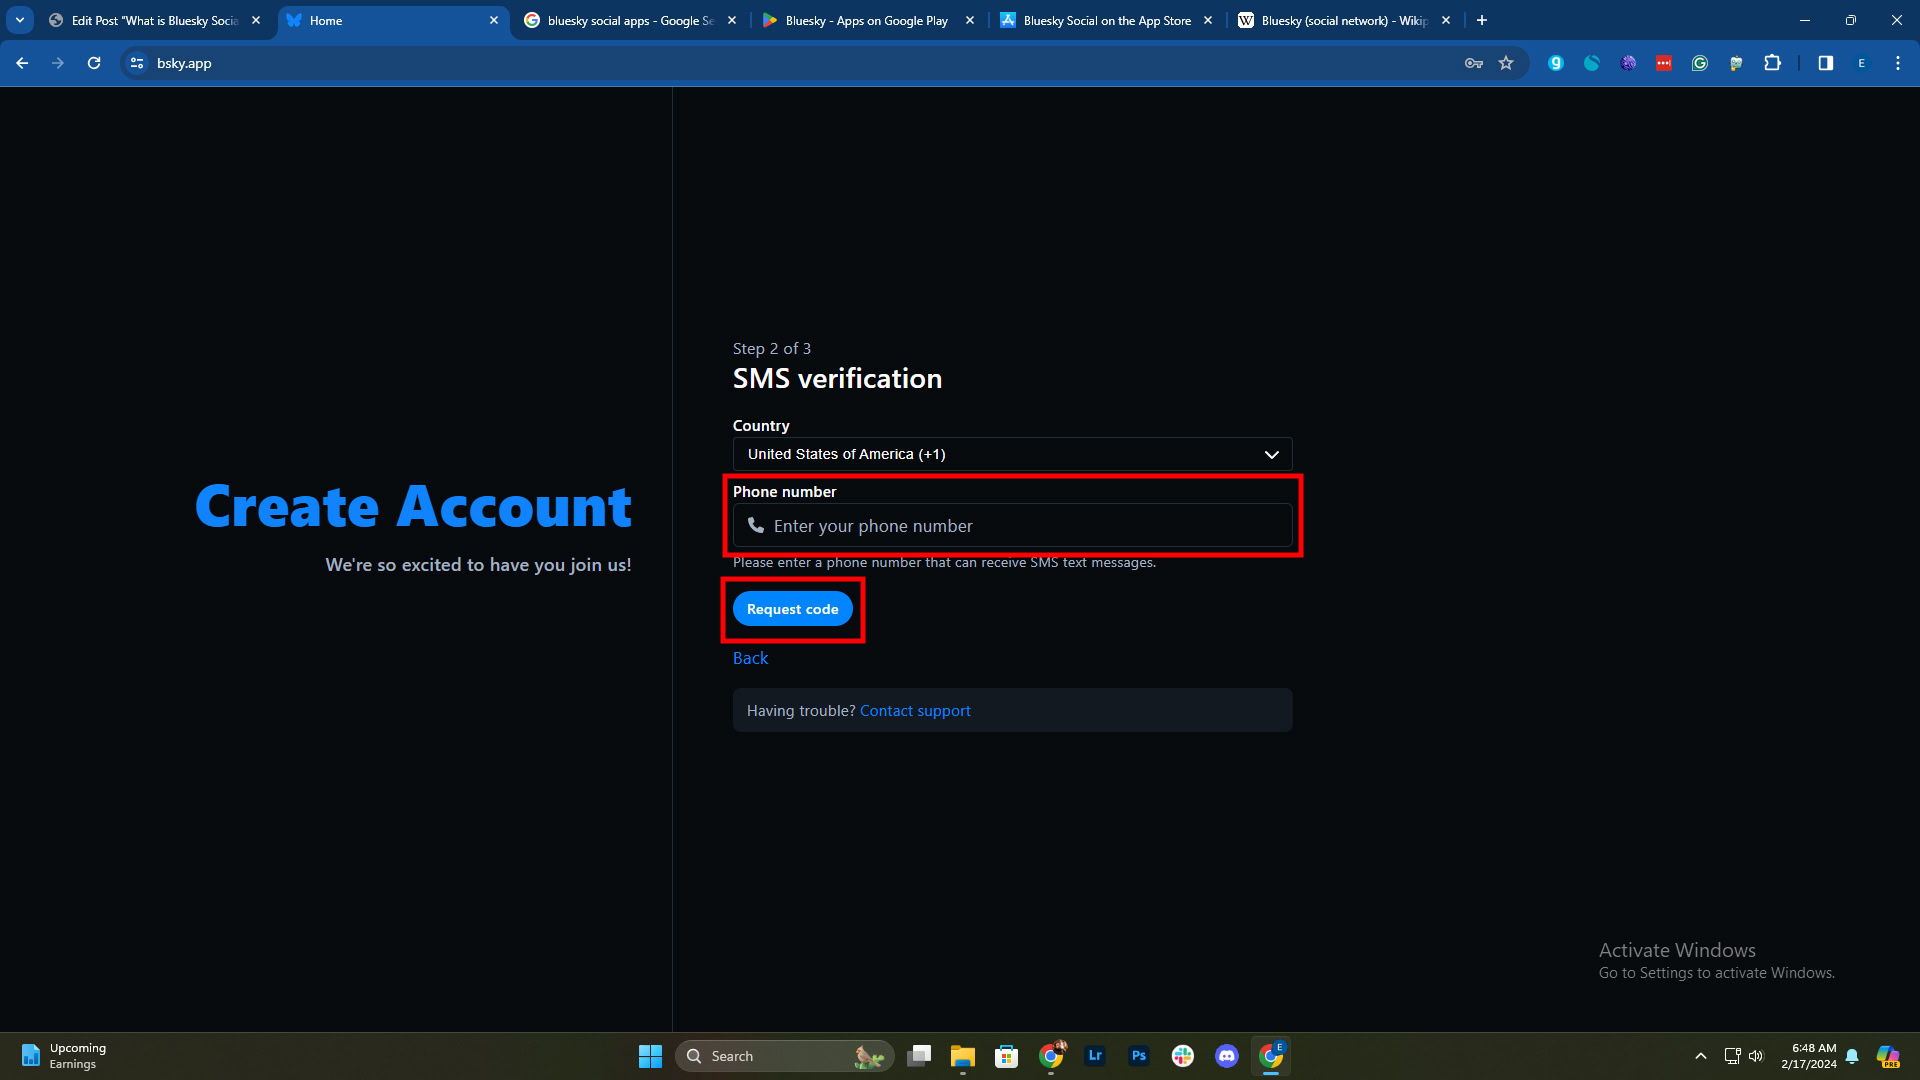Open Lightroom from the taskbar
The image size is (1920, 1080).
pos(1095,1056)
